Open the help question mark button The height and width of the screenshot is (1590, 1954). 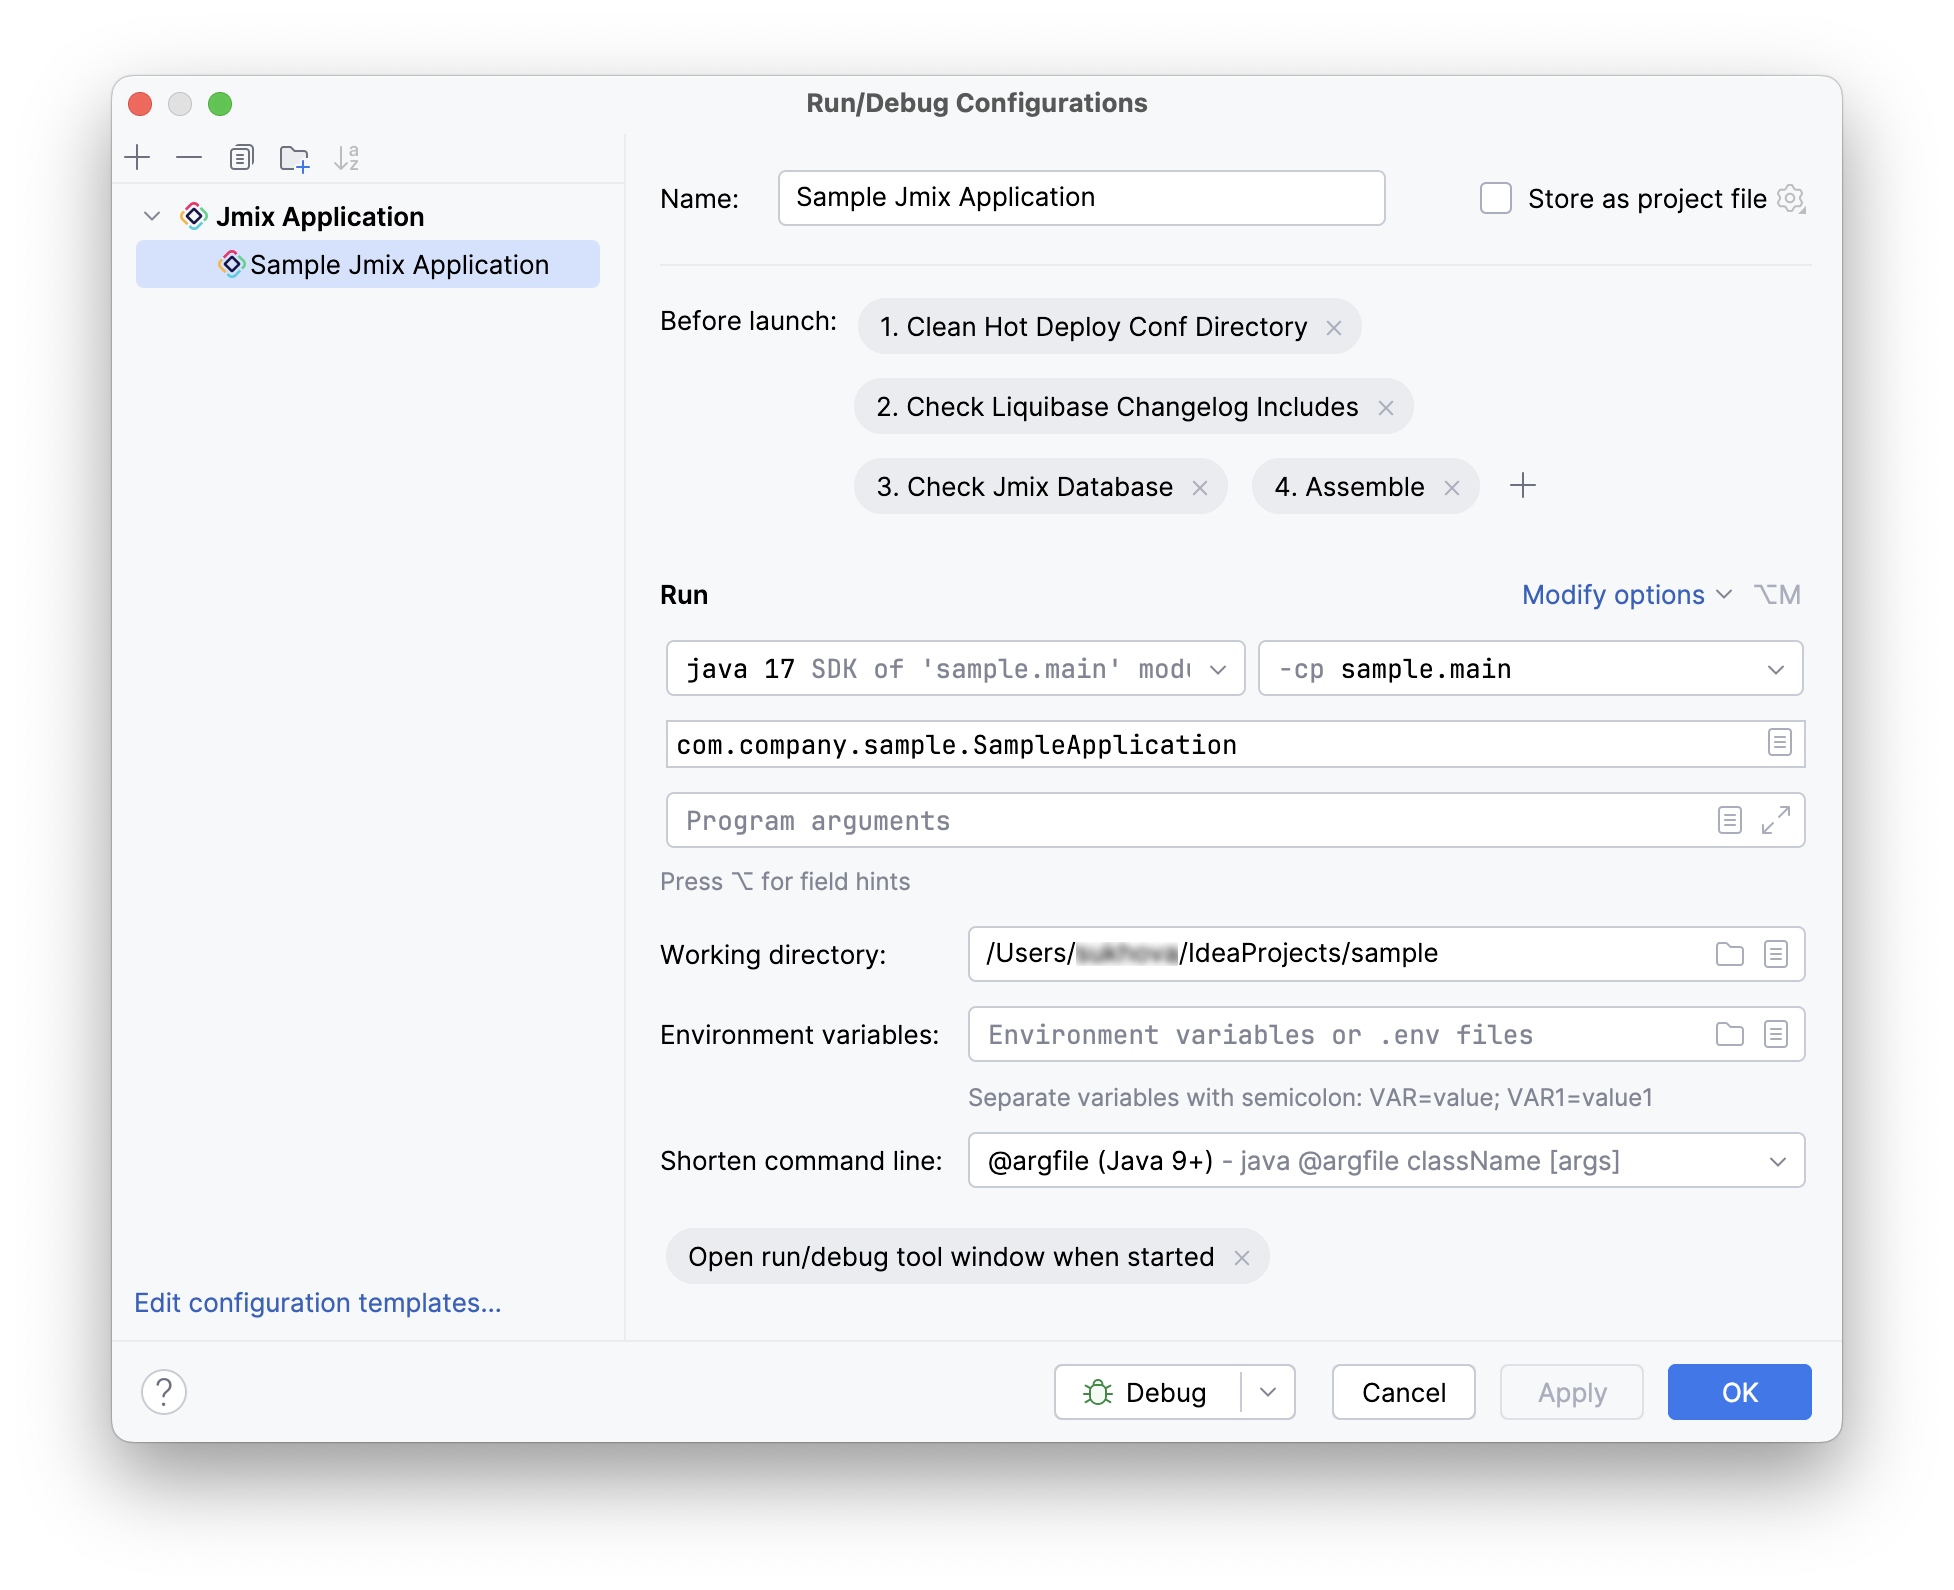coord(164,1391)
